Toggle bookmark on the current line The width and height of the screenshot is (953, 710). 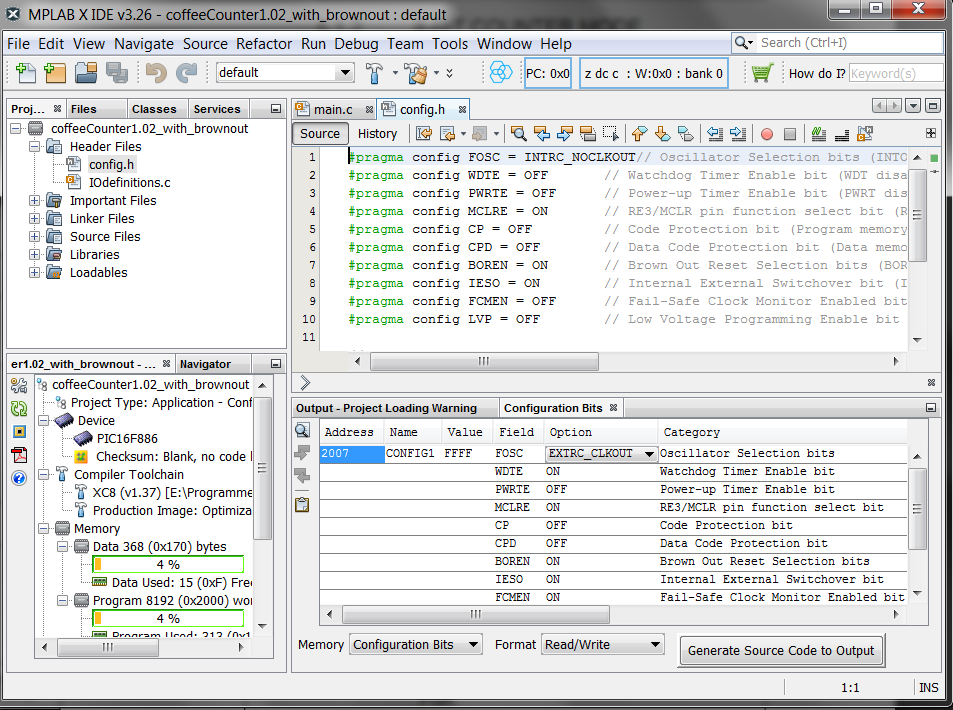tap(686, 134)
